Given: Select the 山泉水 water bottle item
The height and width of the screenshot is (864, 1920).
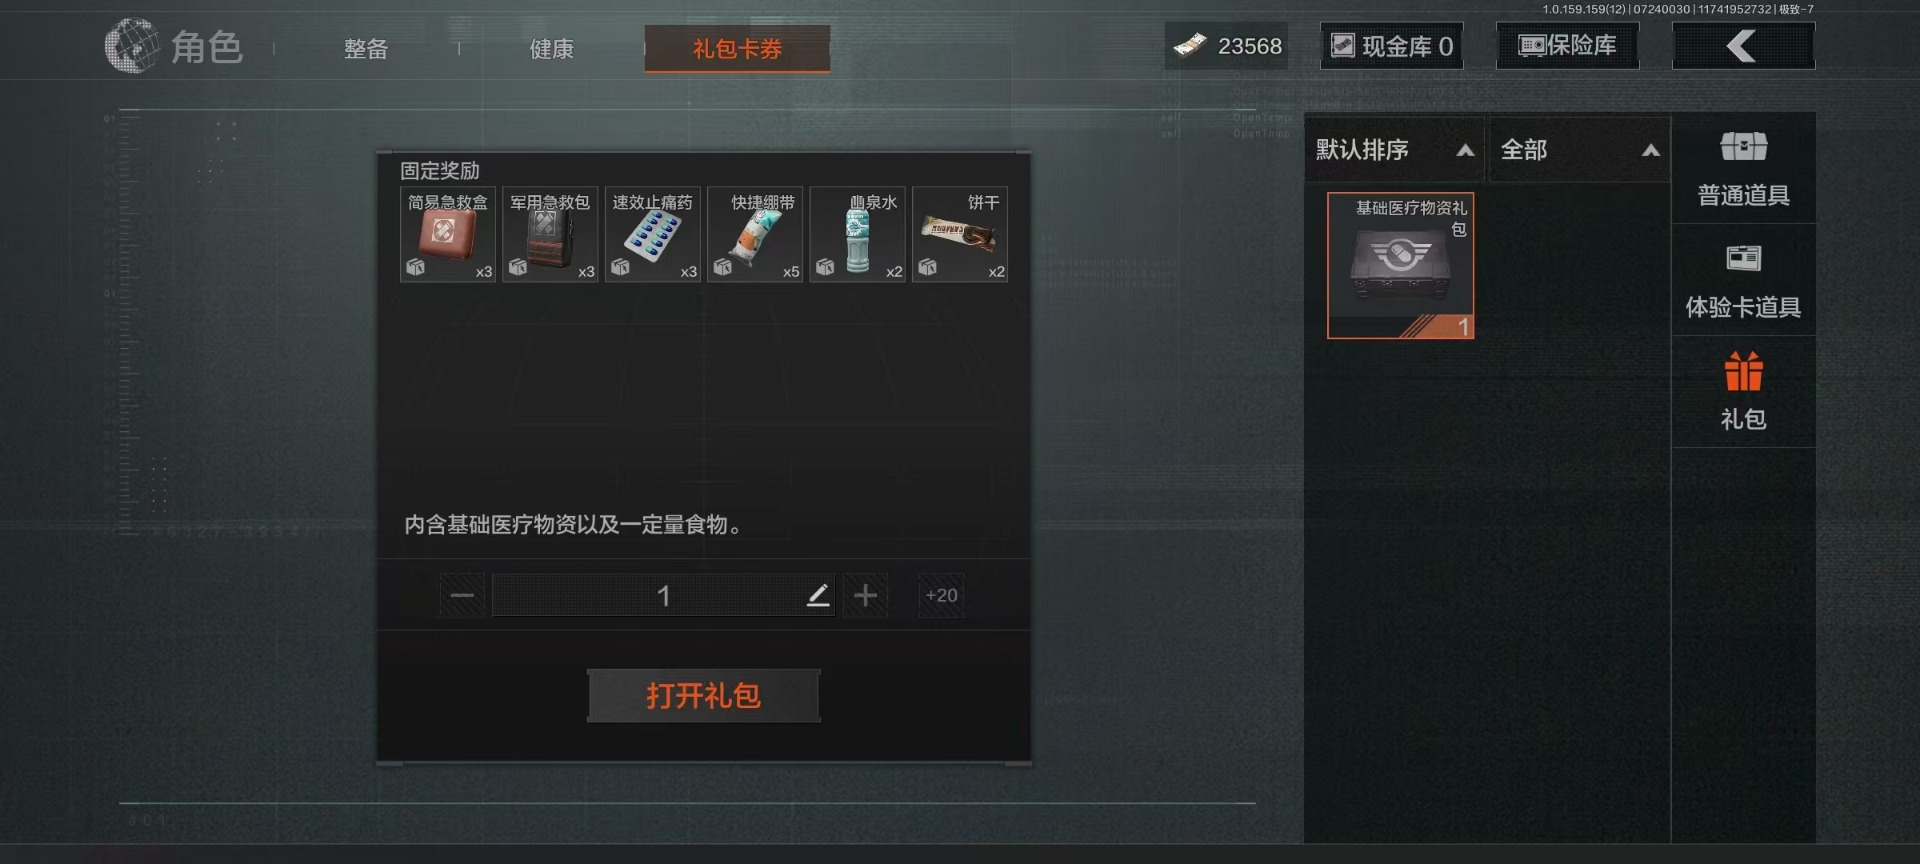Looking at the screenshot, I should tap(857, 234).
